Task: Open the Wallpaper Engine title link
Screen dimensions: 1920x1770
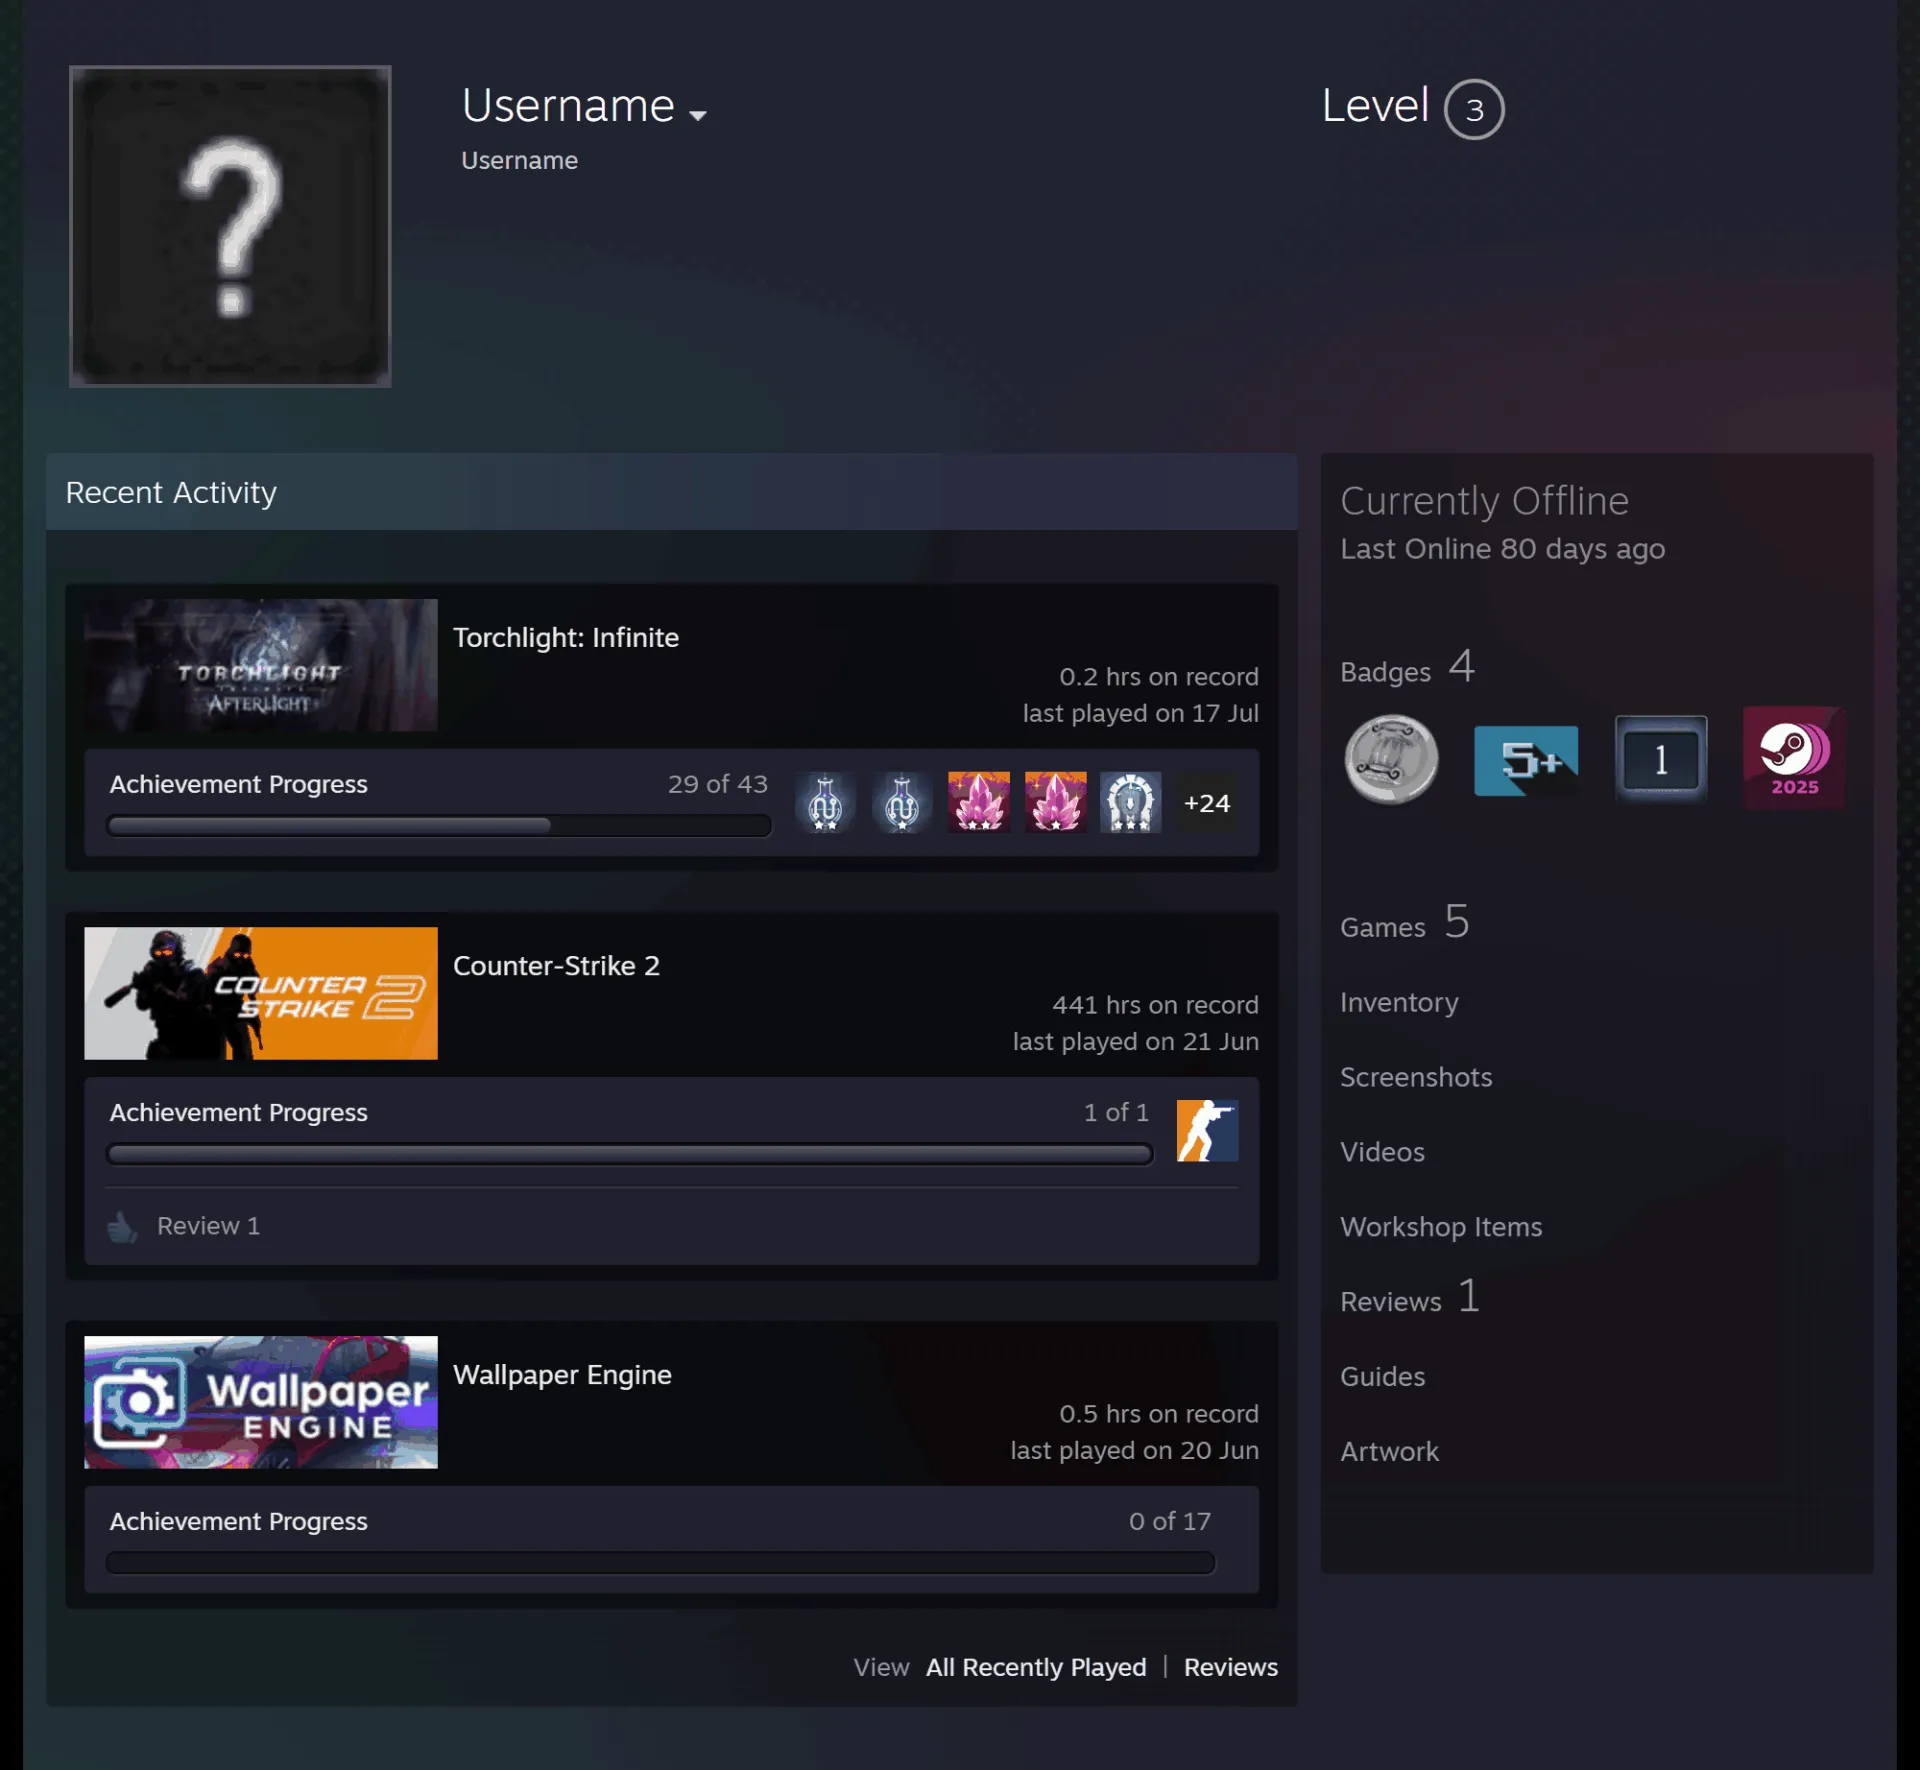Action: click(x=562, y=1374)
